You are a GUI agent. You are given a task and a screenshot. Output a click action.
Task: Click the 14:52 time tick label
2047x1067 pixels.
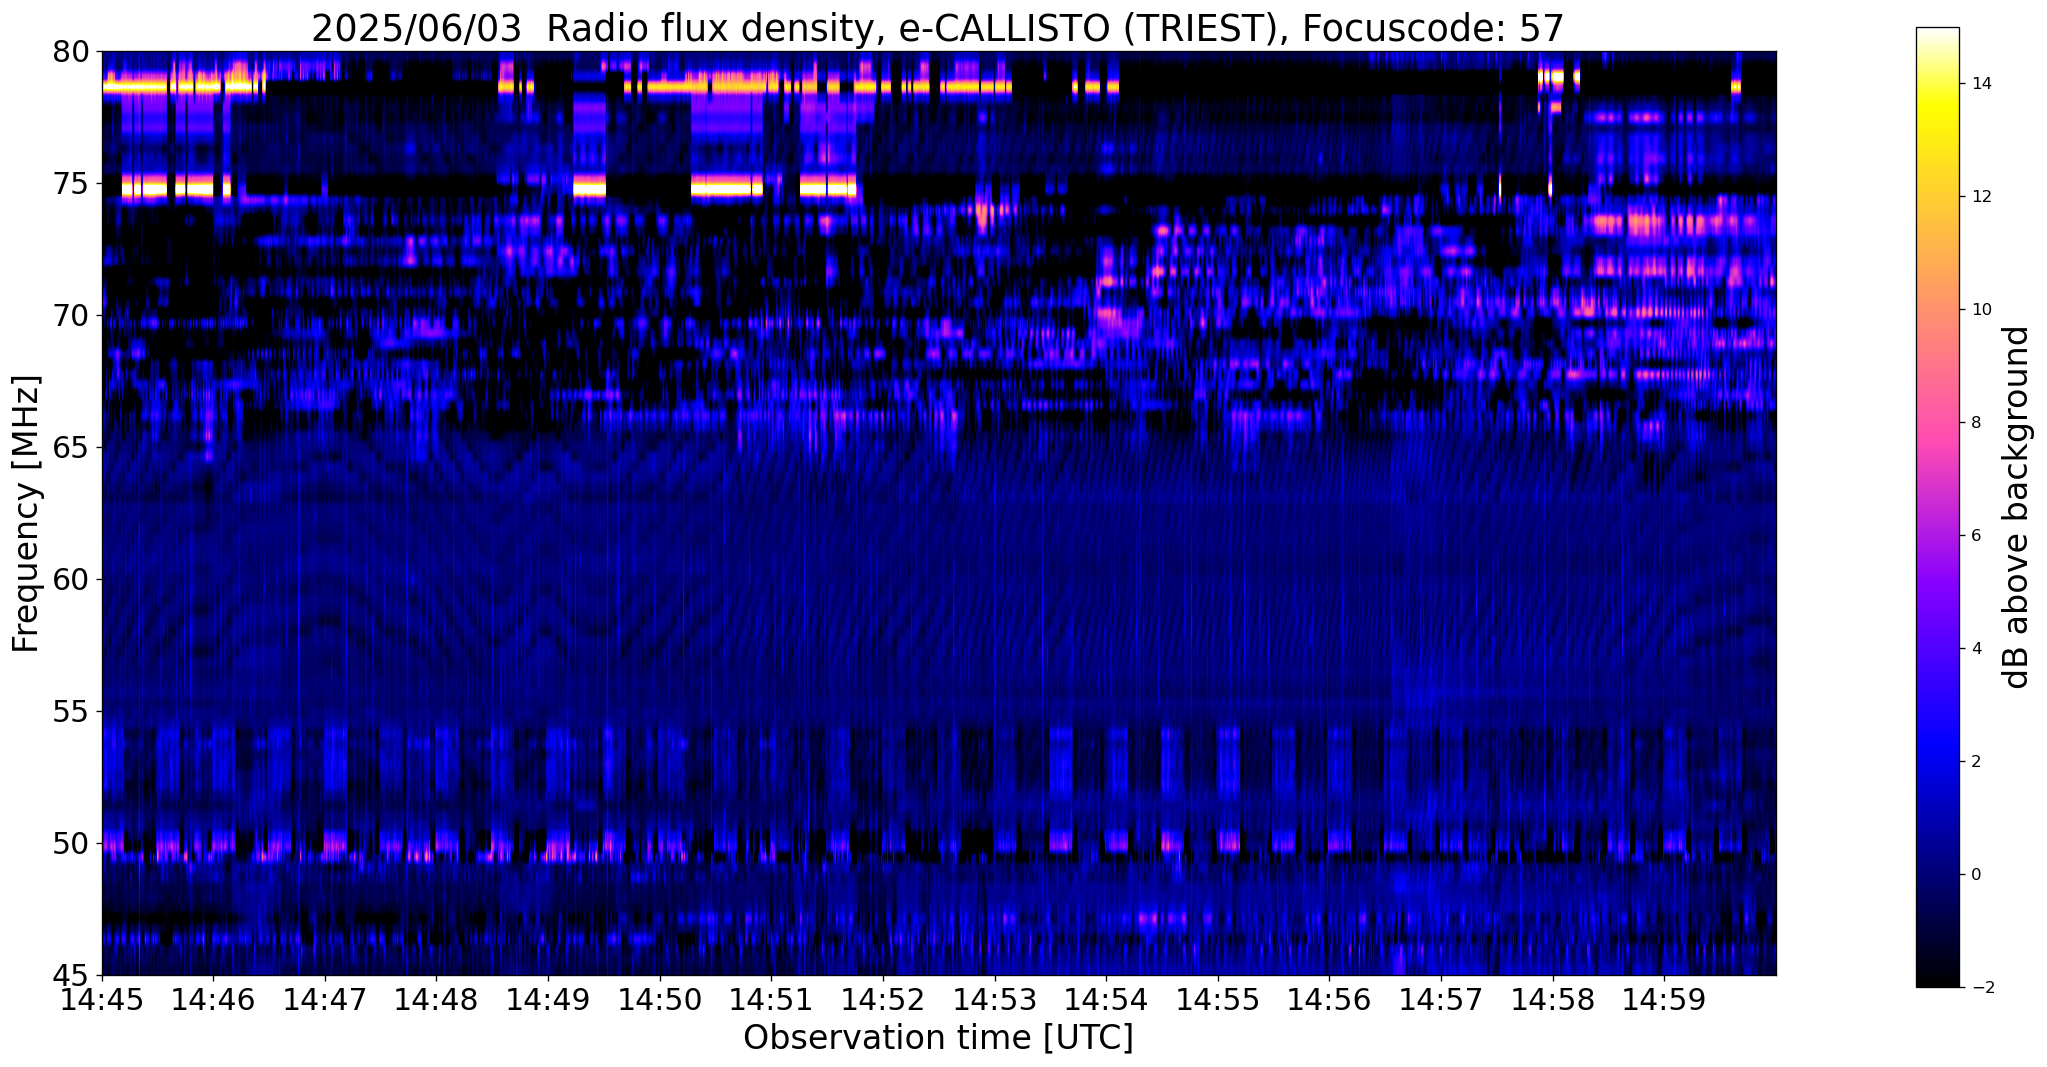click(883, 999)
